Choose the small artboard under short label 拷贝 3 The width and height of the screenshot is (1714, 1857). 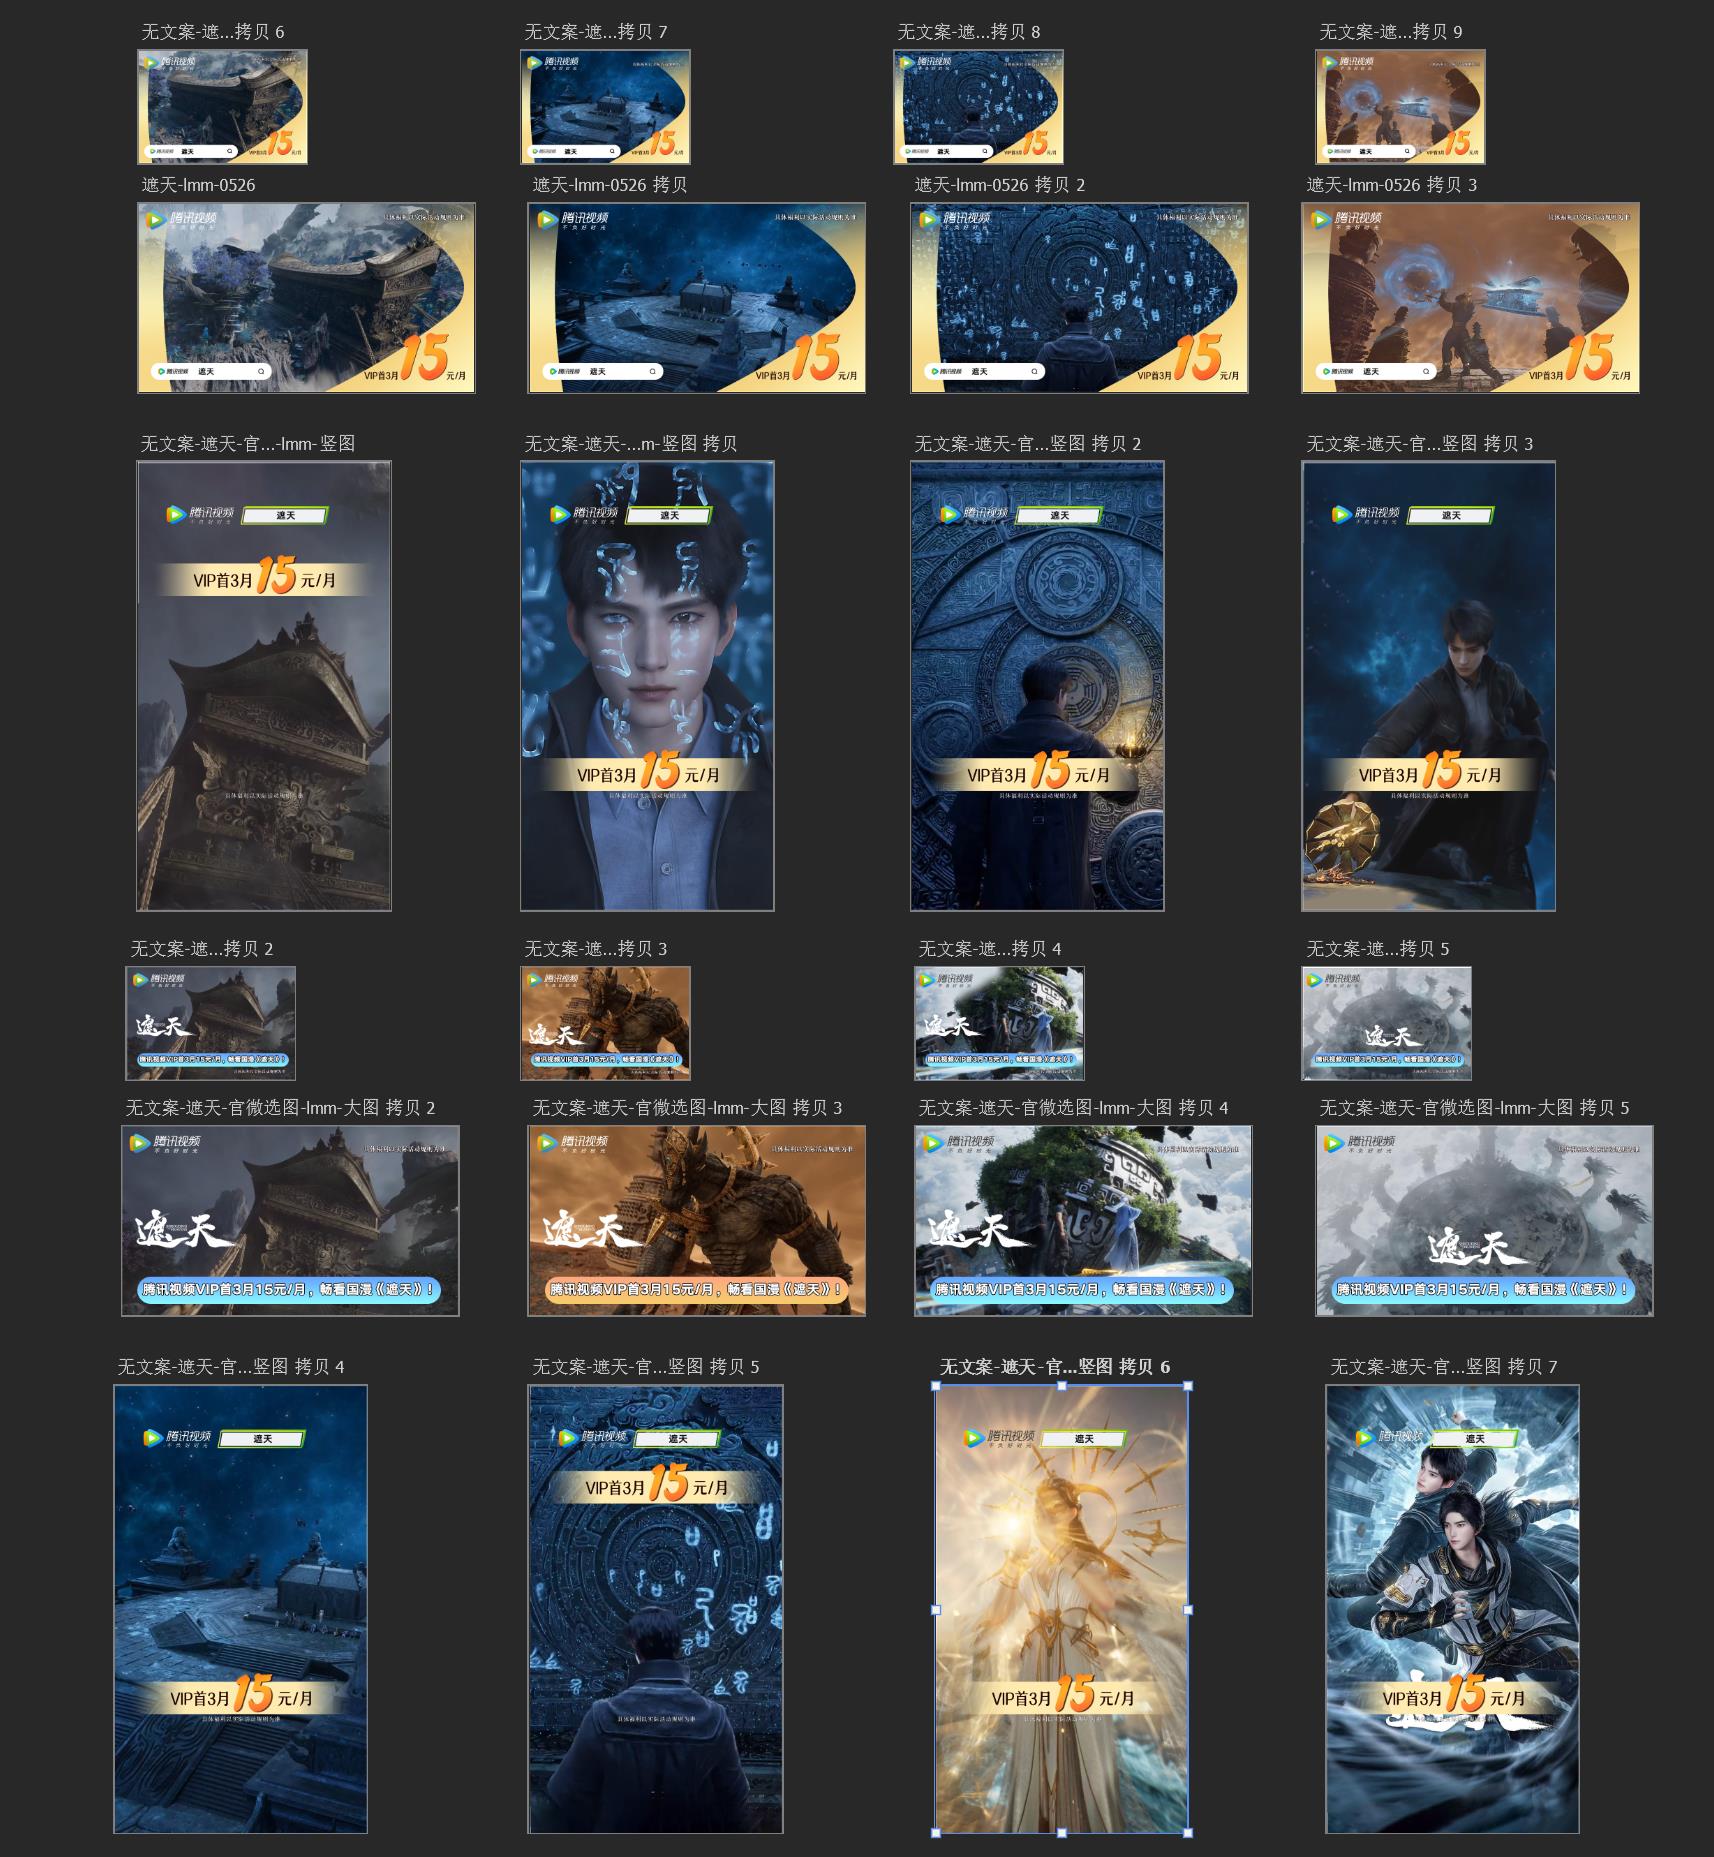[x=605, y=1023]
